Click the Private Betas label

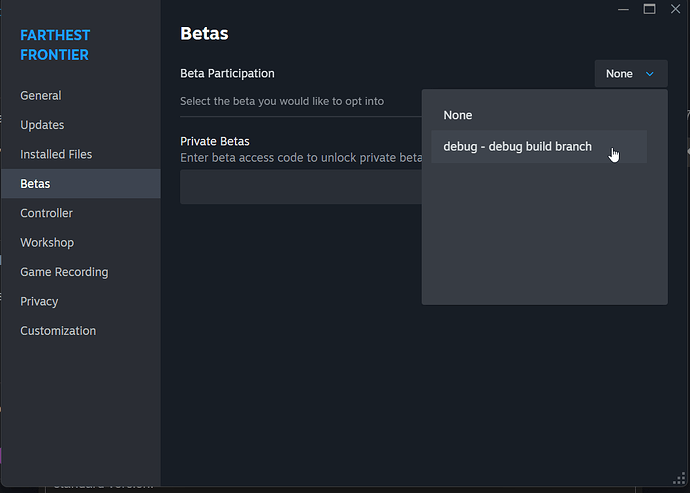[x=214, y=141]
